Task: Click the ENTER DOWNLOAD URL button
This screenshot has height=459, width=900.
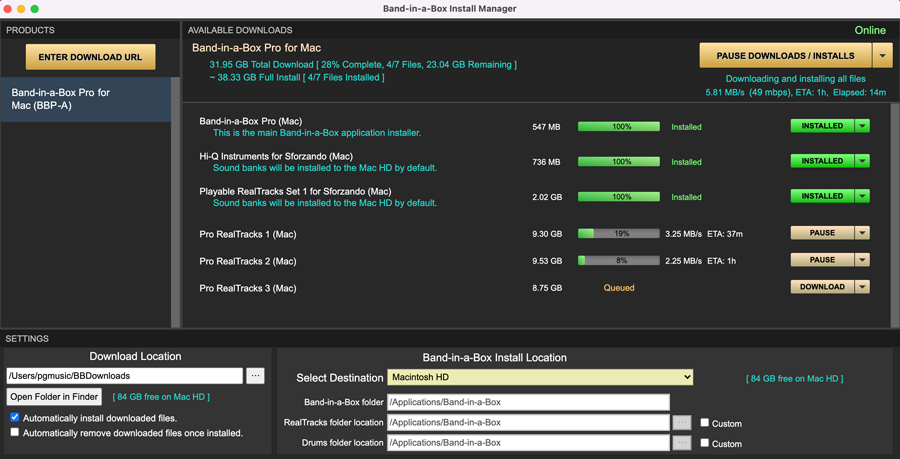Action: 90,57
